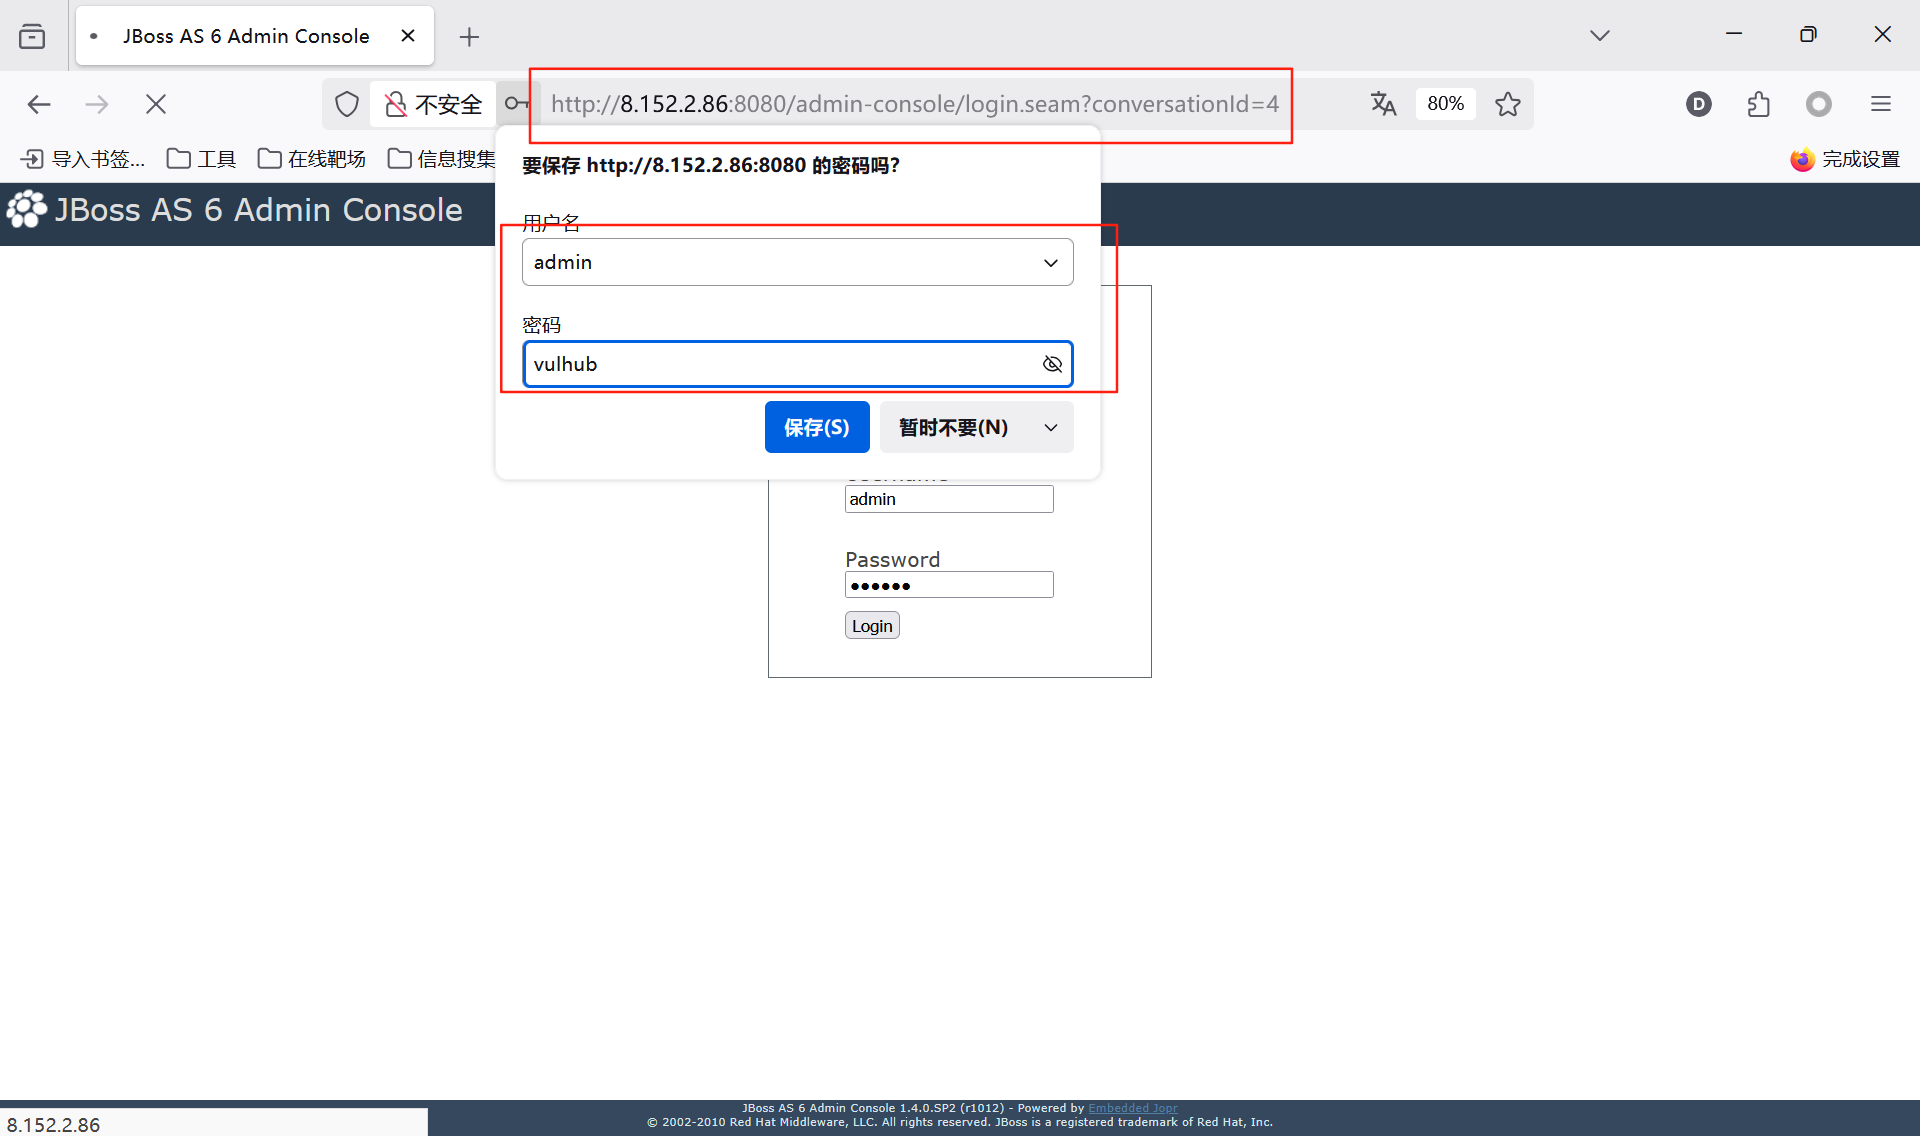This screenshot has width=1920, height=1136.
Task: Stop loading the page
Action: tap(156, 104)
